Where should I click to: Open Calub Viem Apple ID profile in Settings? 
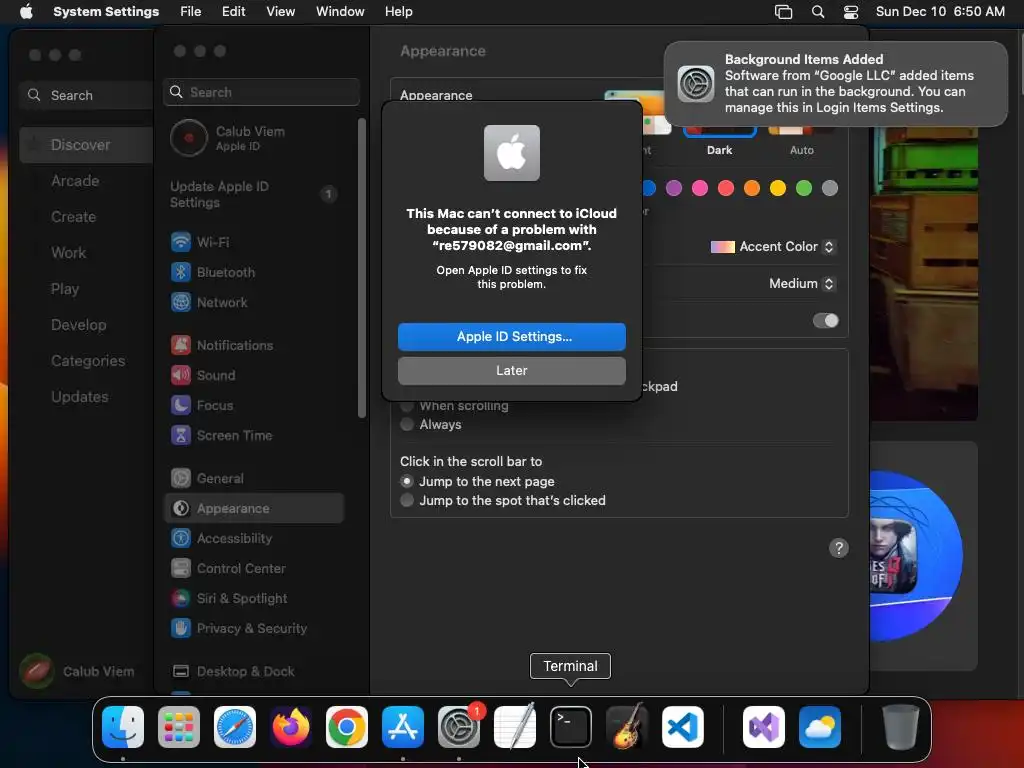(255, 138)
